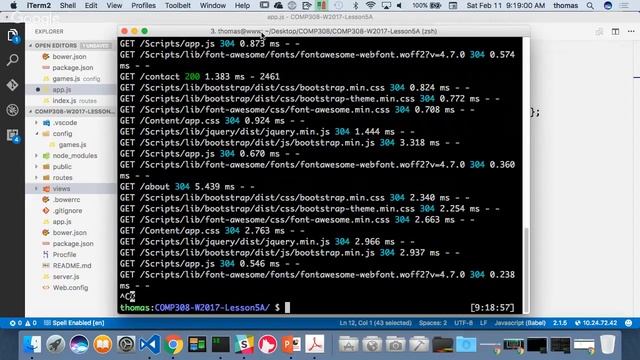Image resolution: width=640 pixels, height=360 pixels.
Task: Open Adobe Acrobat Reader from the Dock
Action: point(315,344)
